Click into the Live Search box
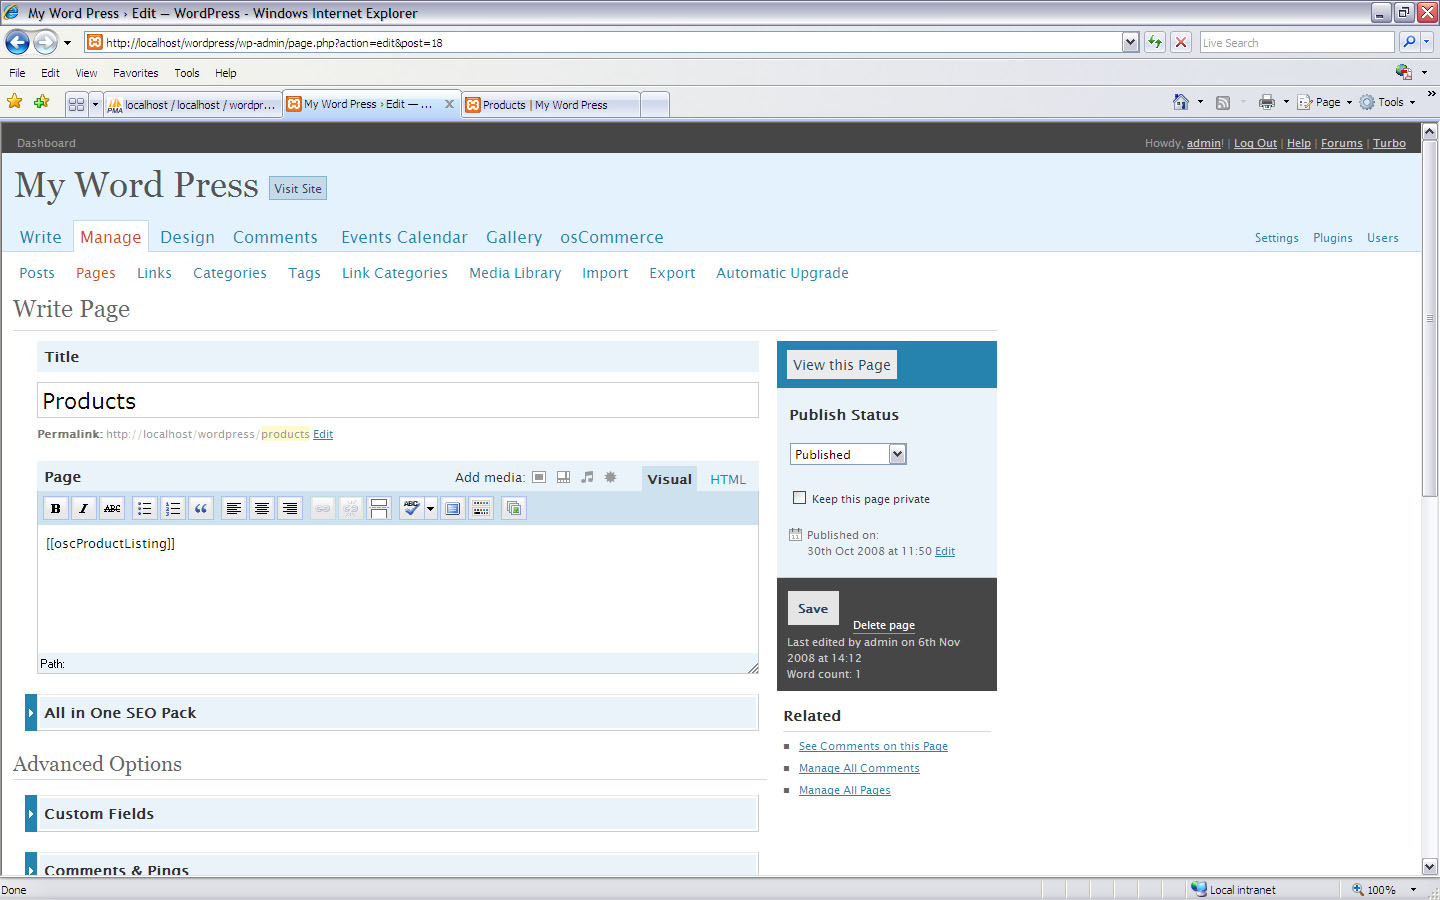Image resolution: width=1440 pixels, height=900 pixels. tap(1296, 42)
